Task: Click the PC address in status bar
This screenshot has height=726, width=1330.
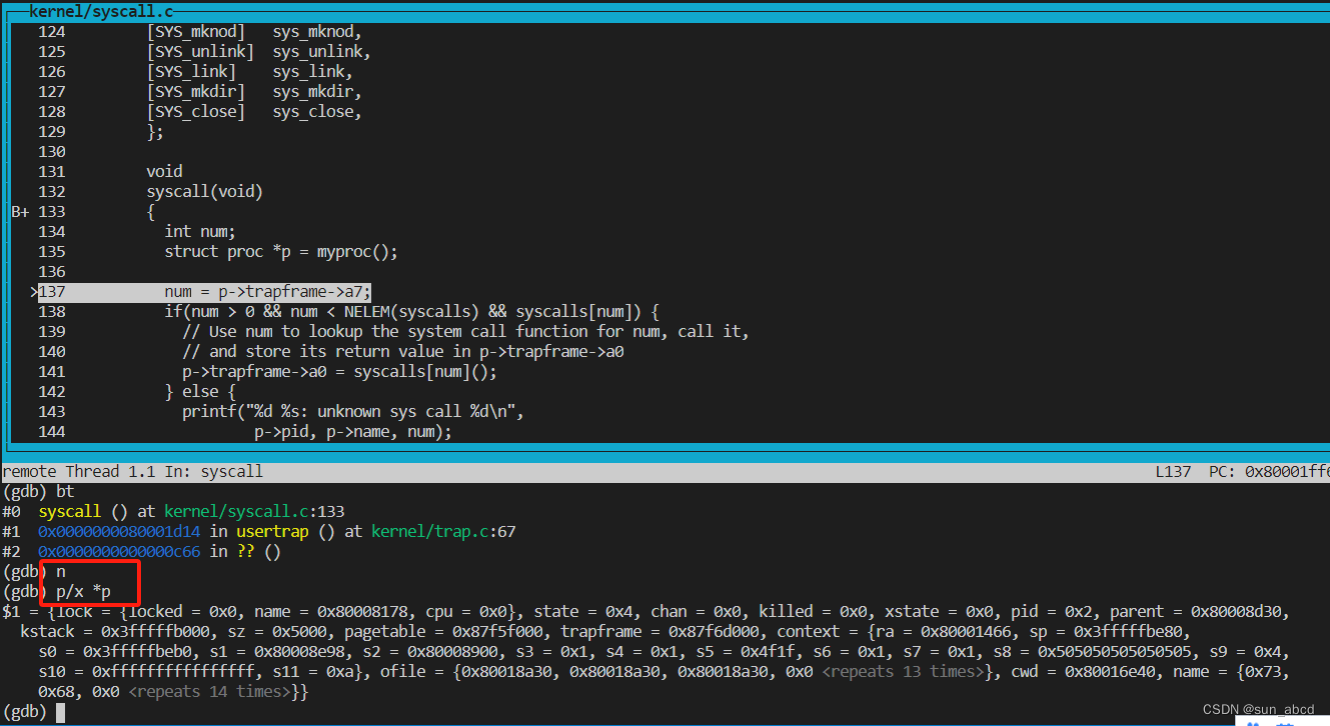Action: click(x=1269, y=471)
